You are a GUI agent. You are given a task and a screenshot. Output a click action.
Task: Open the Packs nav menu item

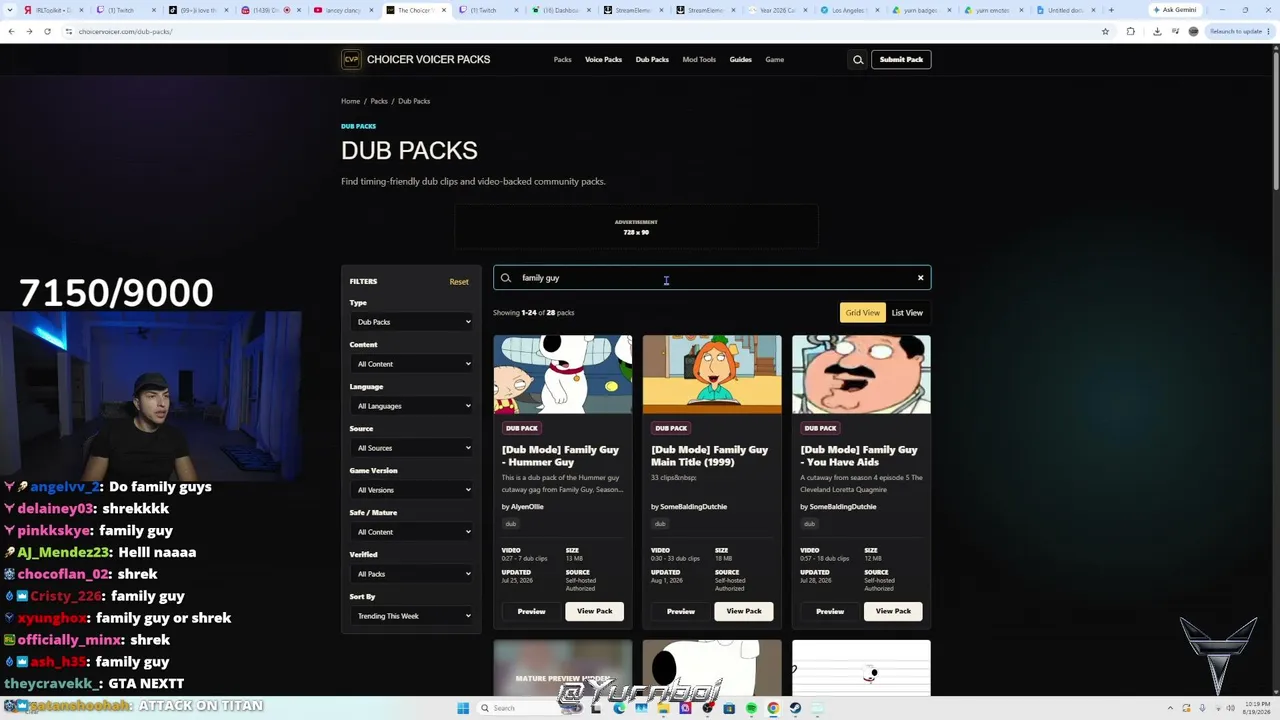point(563,60)
